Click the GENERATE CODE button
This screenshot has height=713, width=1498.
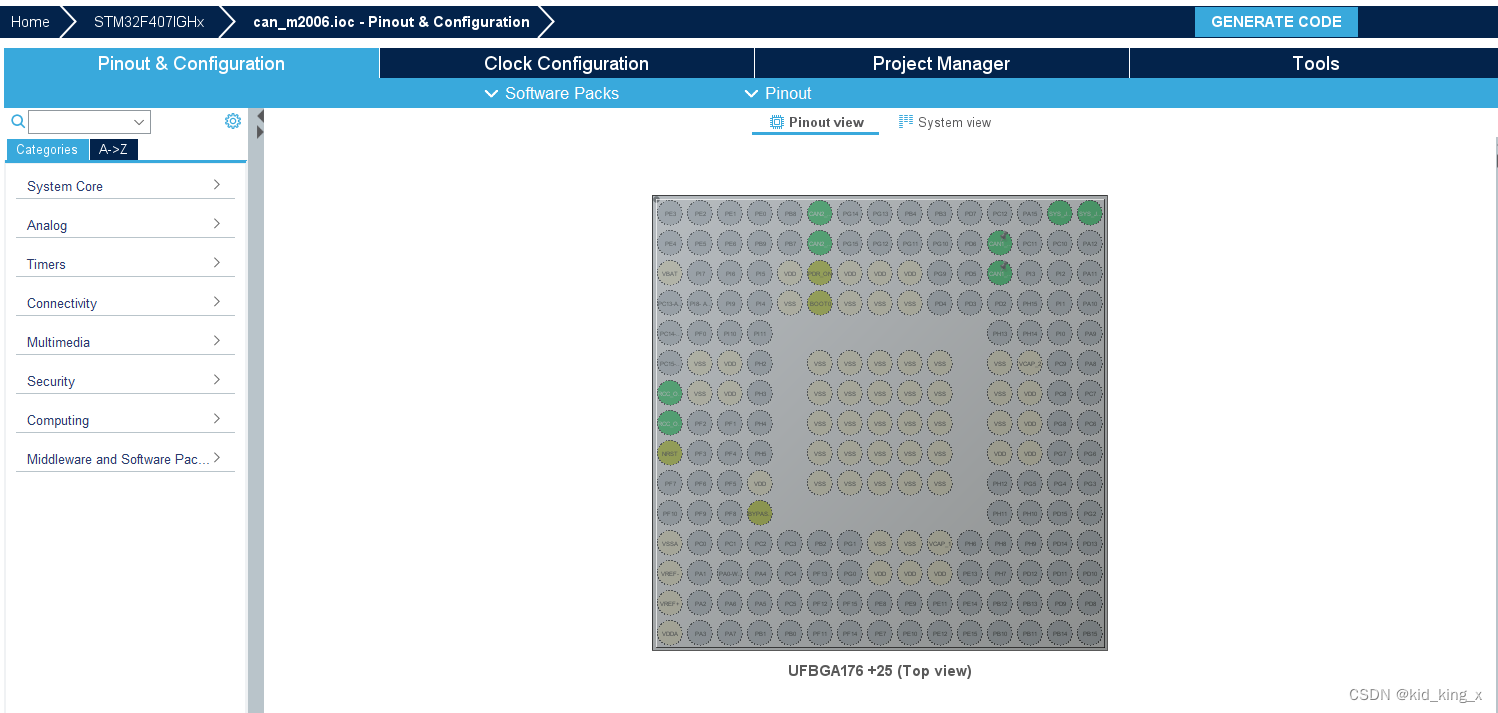pyautogui.click(x=1276, y=22)
